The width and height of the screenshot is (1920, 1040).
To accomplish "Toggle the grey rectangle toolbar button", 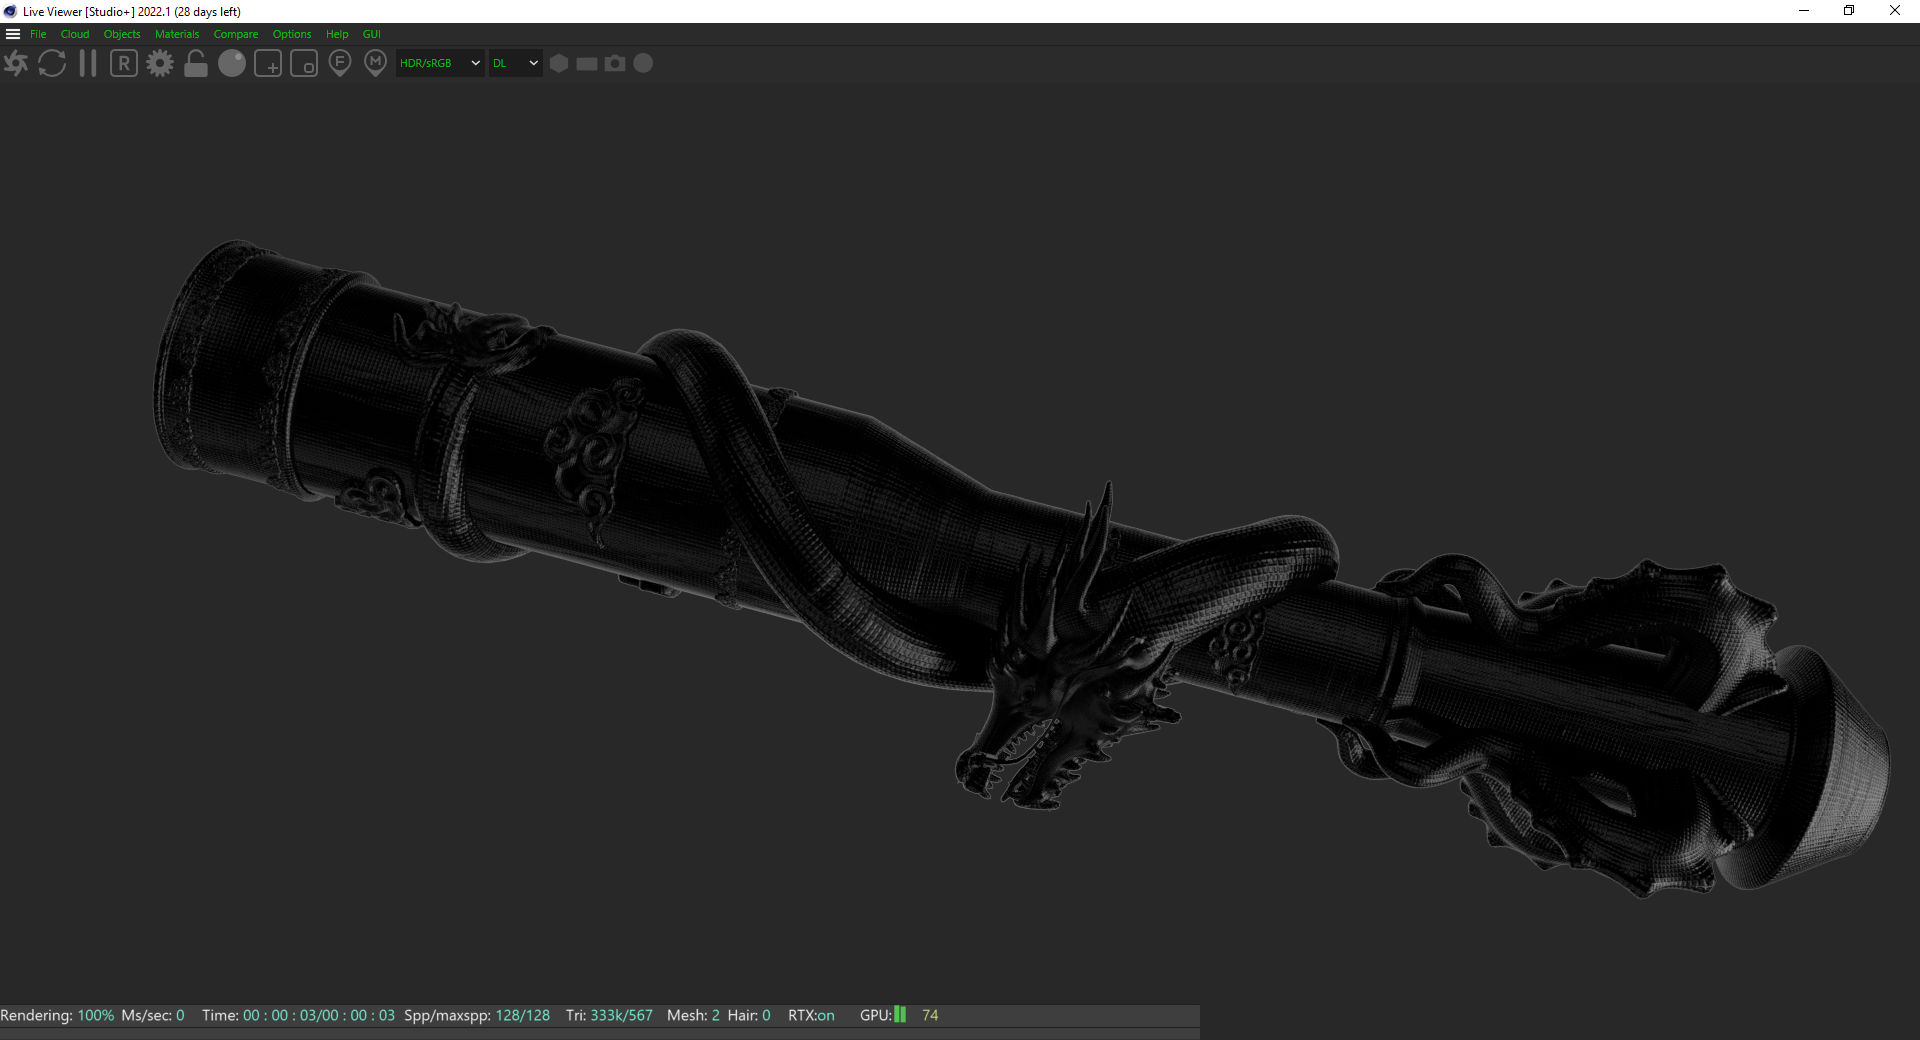I will coord(587,63).
